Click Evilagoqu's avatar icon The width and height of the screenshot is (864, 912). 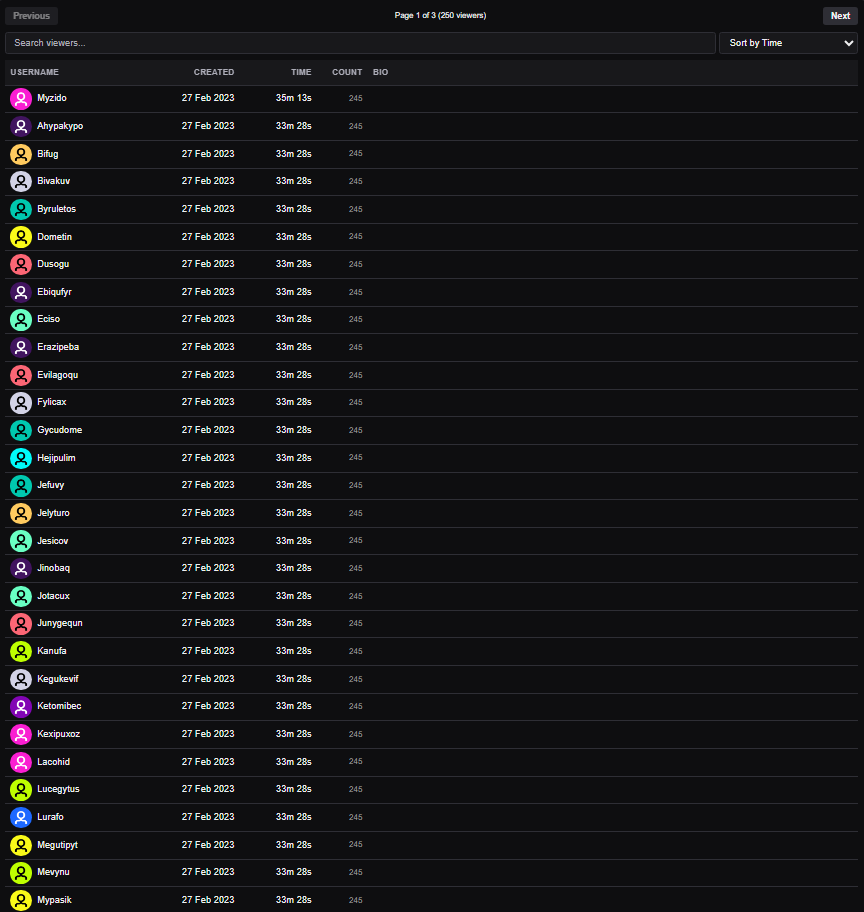(21, 375)
